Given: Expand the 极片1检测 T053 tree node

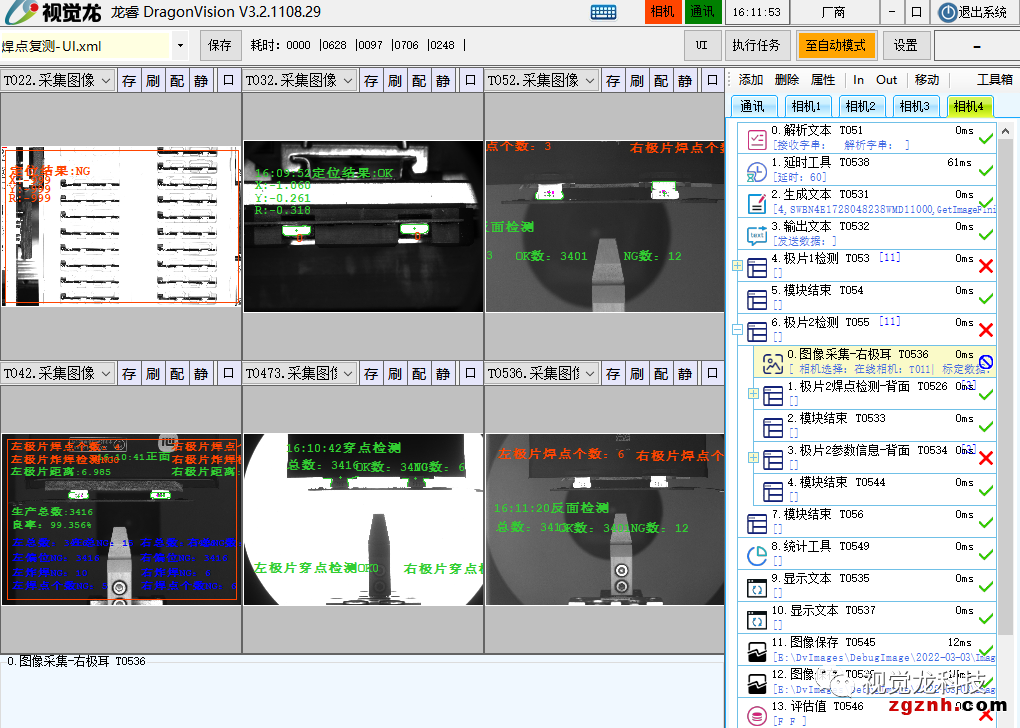Looking at the screenshot, I should pyautogui.click(x=737, y=266).
